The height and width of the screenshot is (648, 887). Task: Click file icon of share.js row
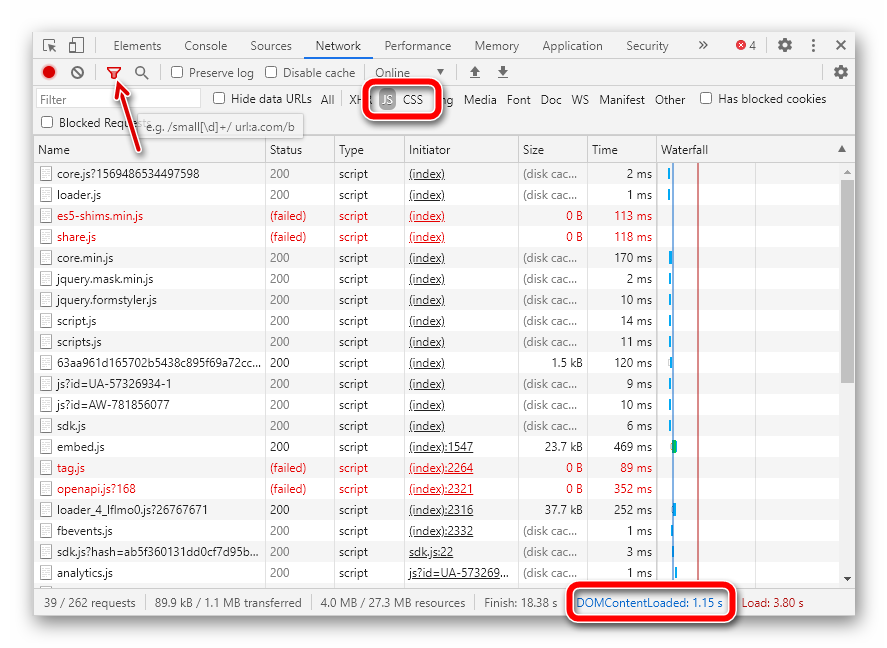point(46,237)
